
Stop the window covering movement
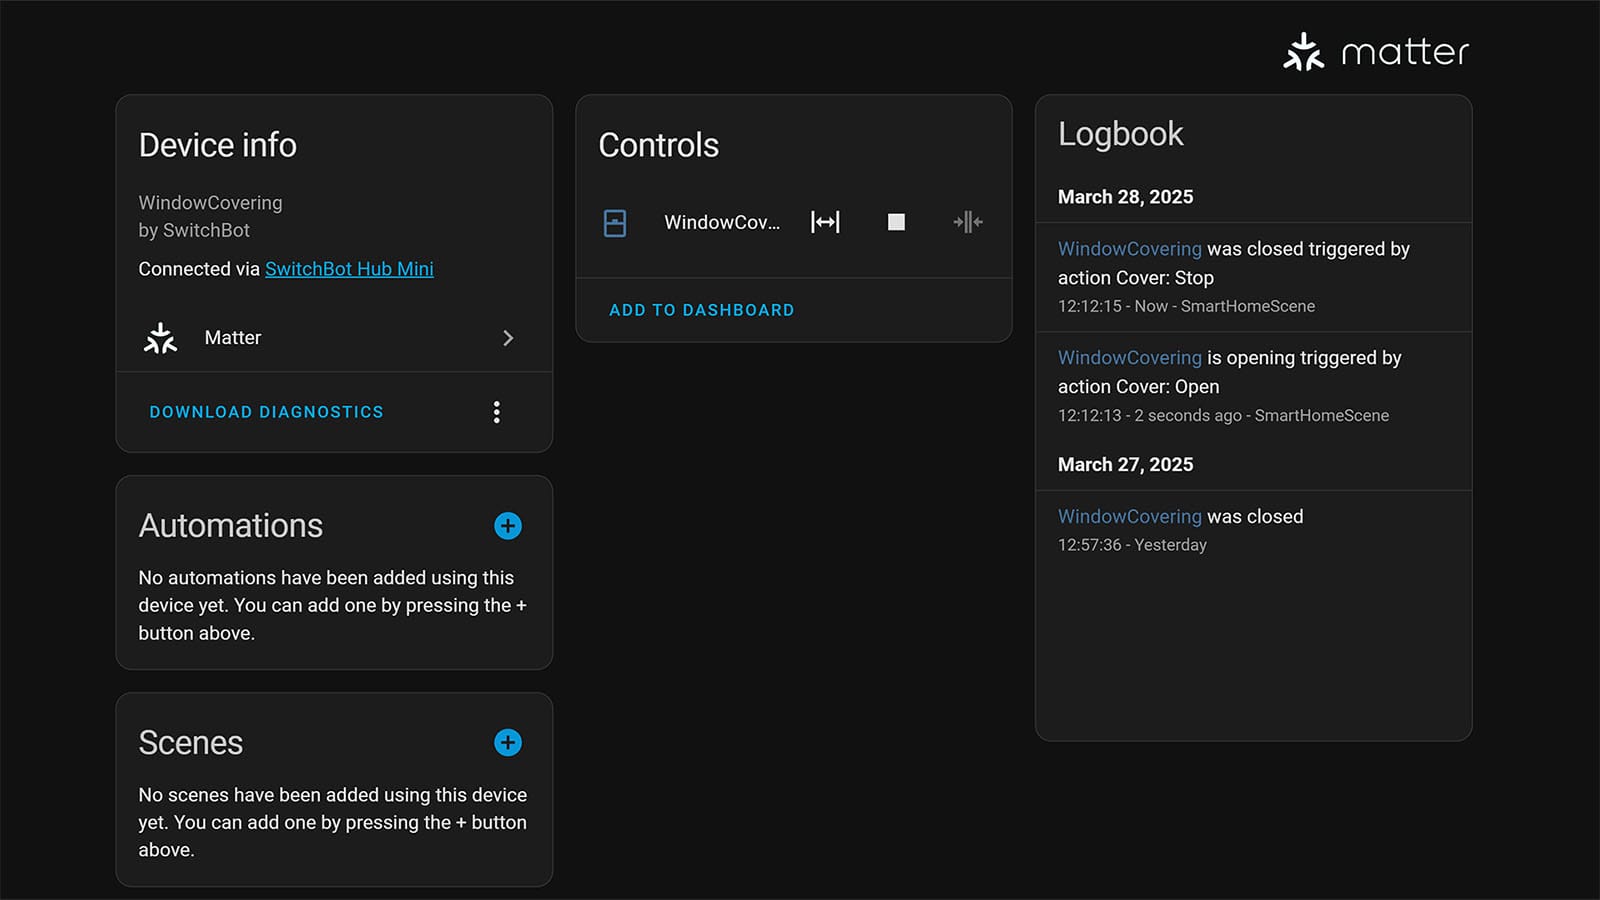click(896, 222)
